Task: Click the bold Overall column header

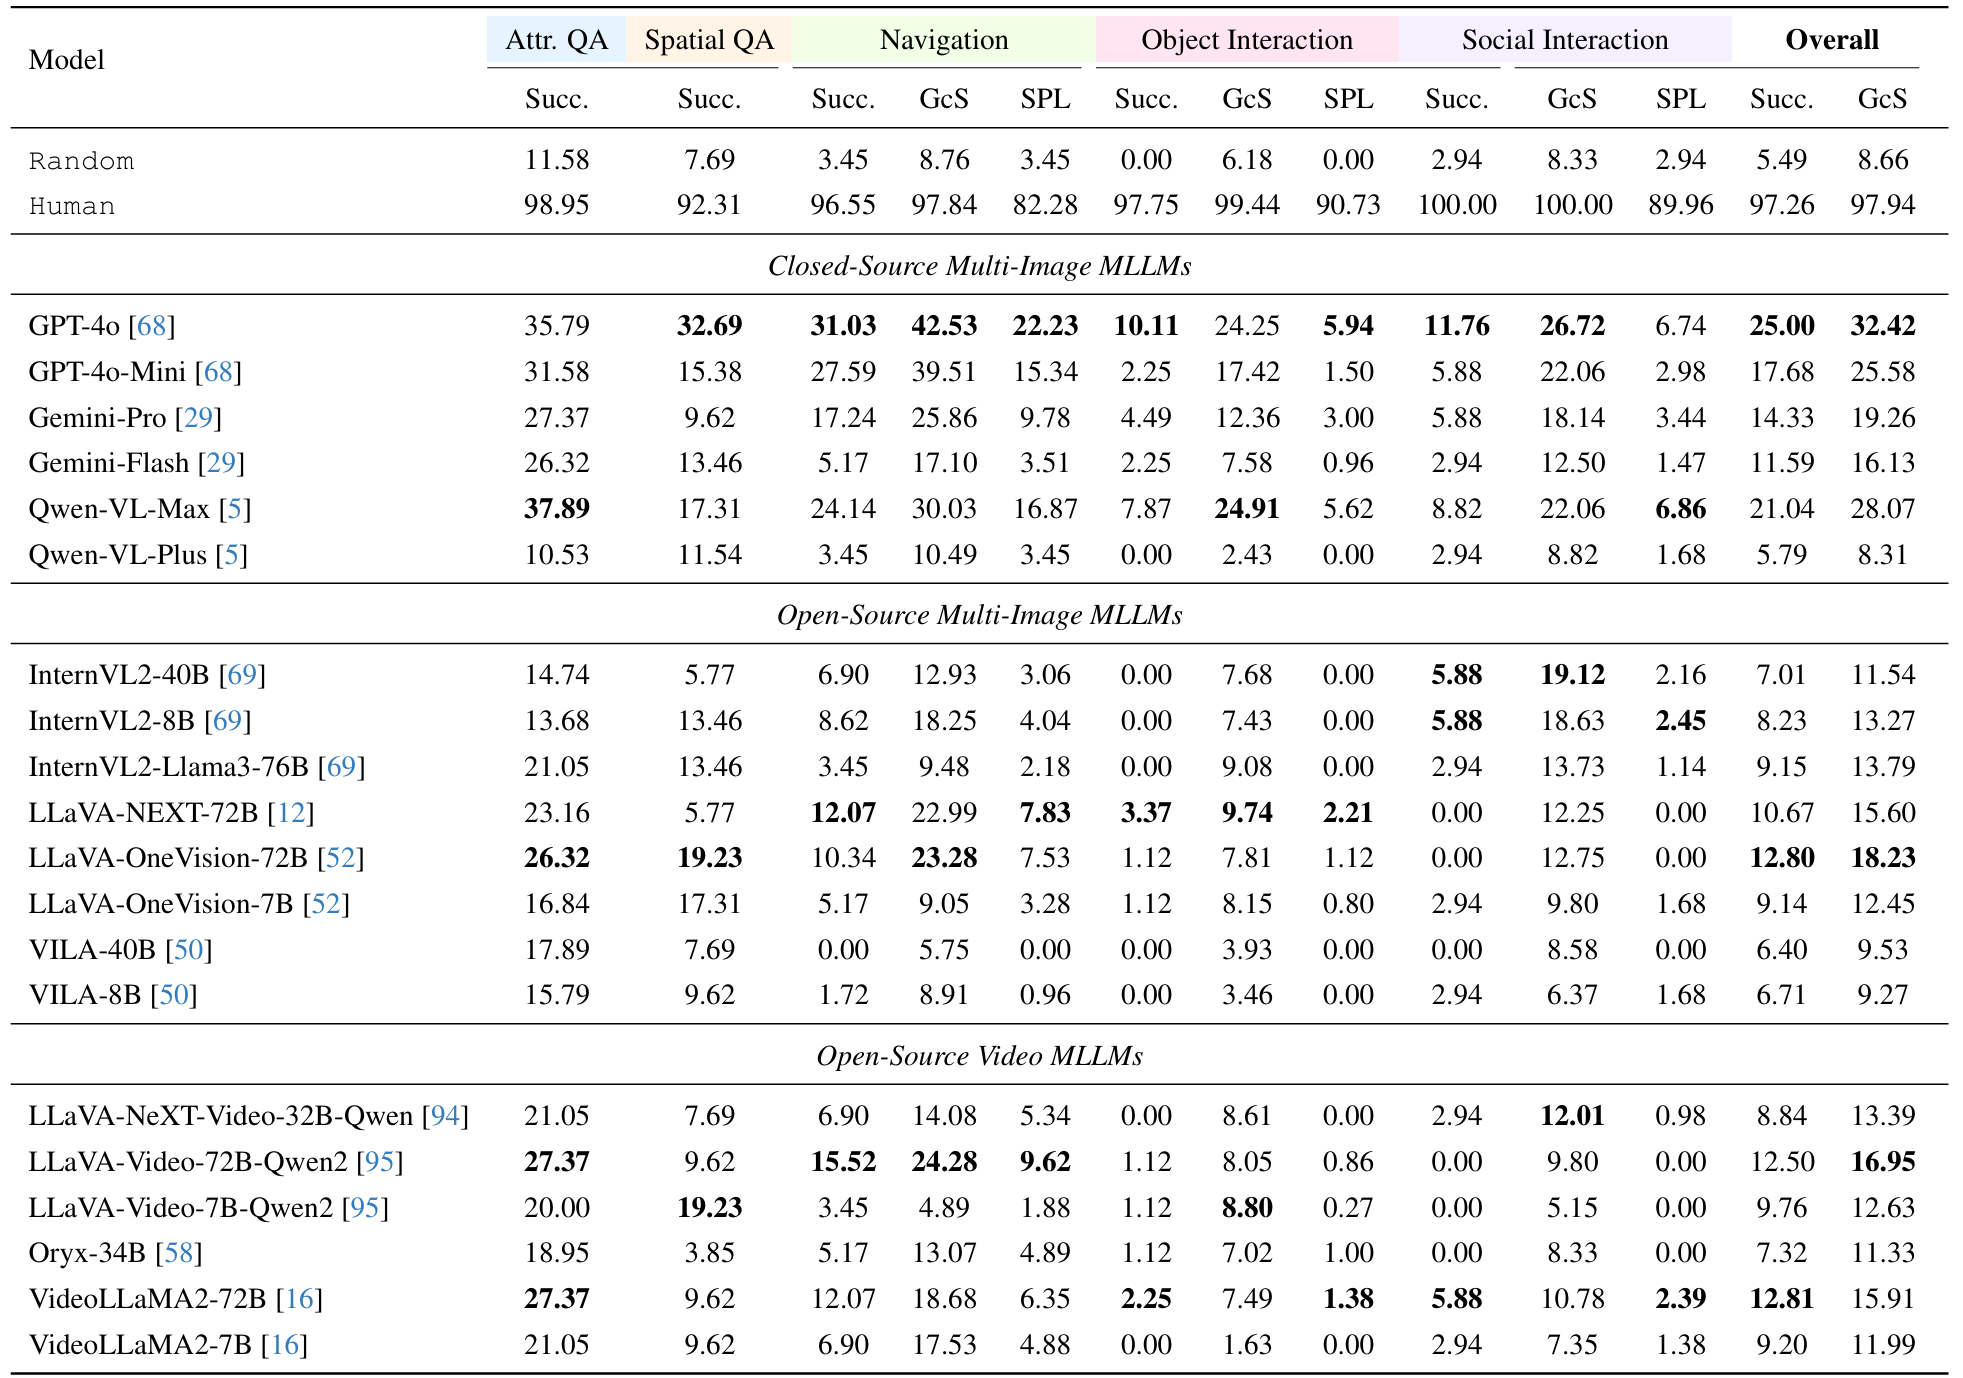Action: click(1831, 40)
